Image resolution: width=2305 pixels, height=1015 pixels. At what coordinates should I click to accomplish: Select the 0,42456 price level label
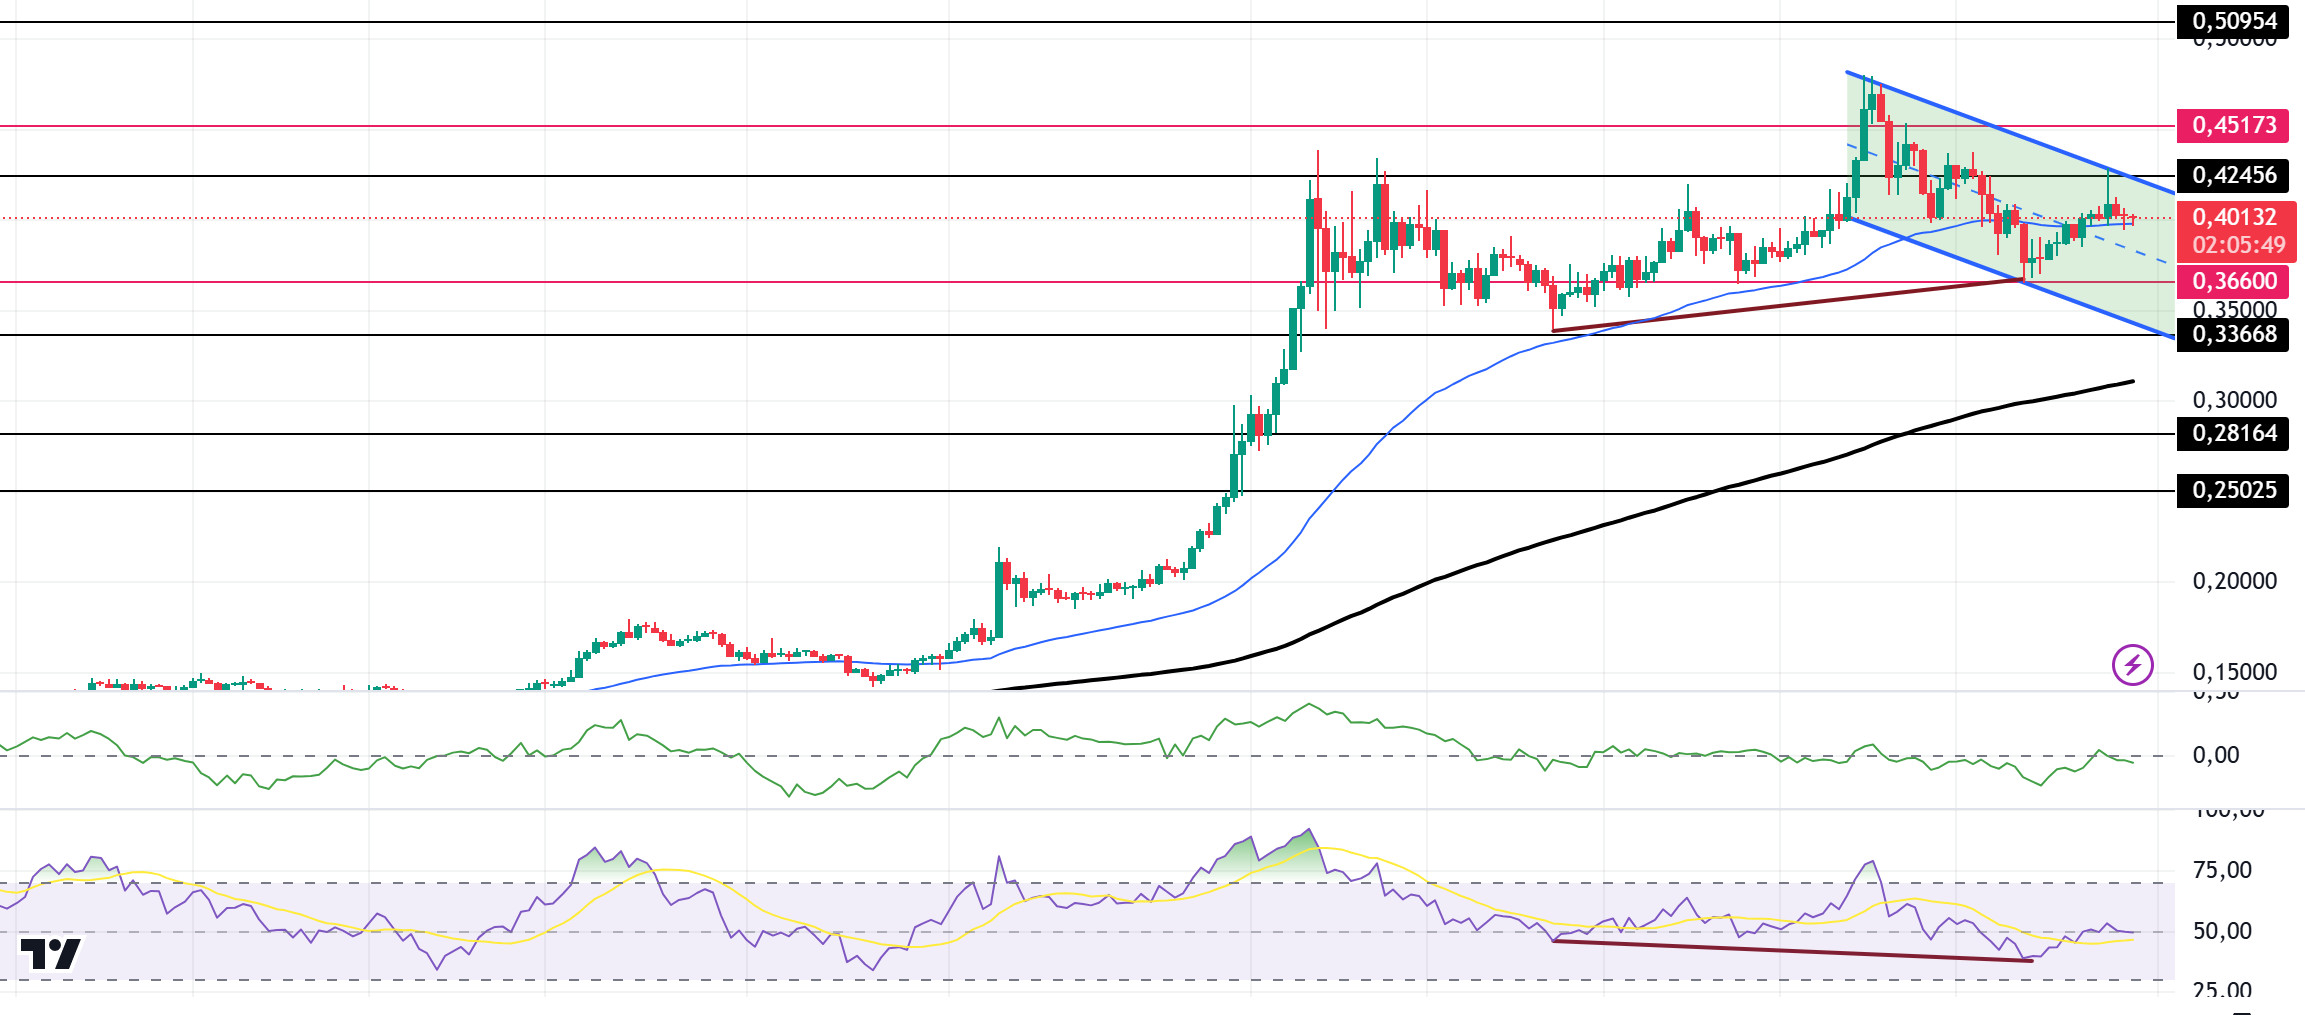click(x=2232, y=175)
